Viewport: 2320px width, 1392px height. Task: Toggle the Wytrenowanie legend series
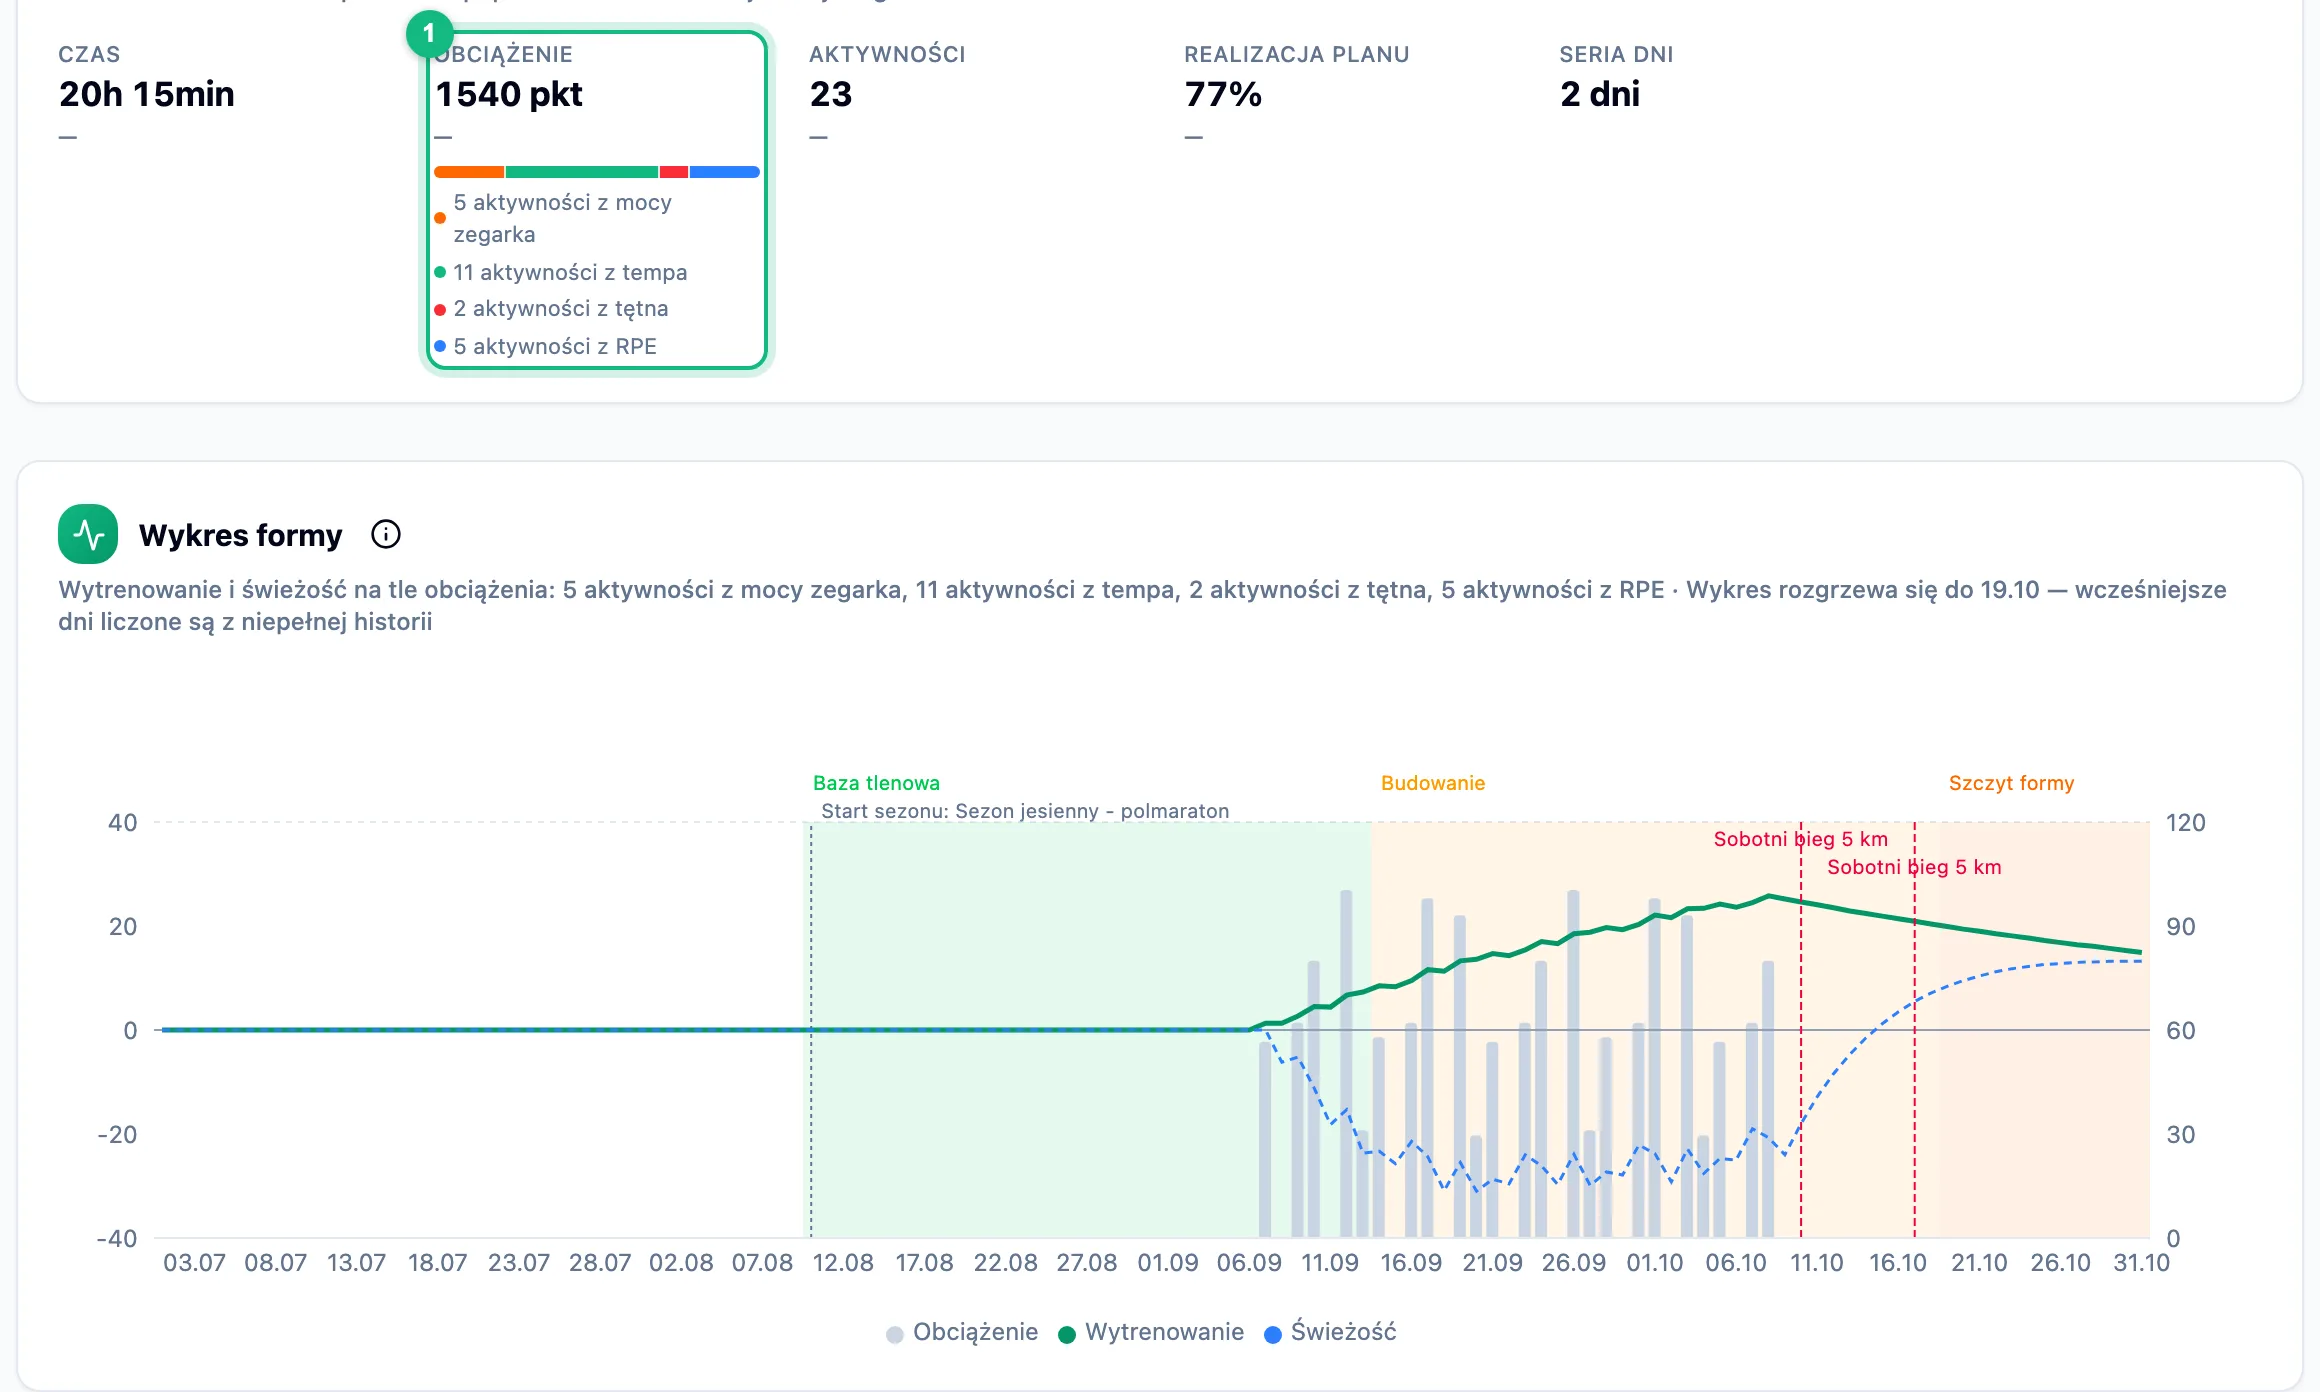tap(1151, 1332)
